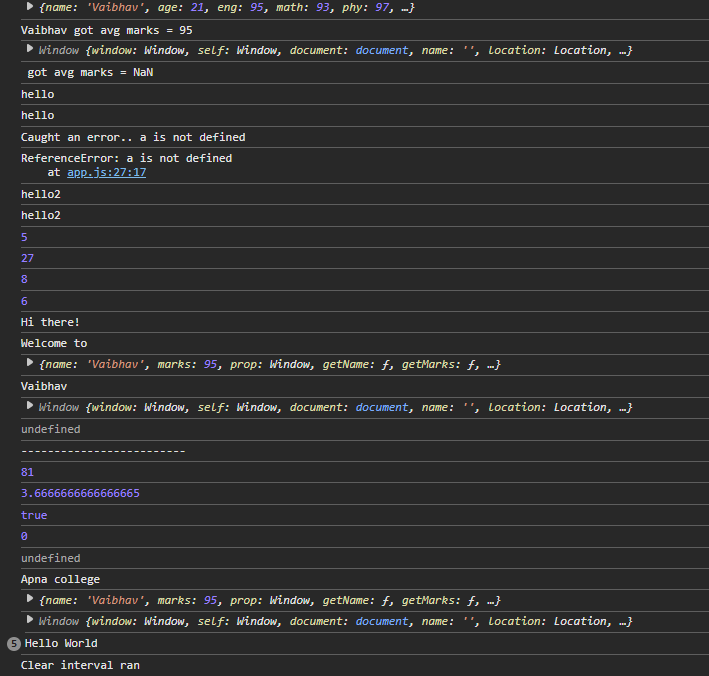Screen dimensions: 709x676
Task: Select the 'Vaibhav got avg marks = 95' line
Action: pos(107,30)
